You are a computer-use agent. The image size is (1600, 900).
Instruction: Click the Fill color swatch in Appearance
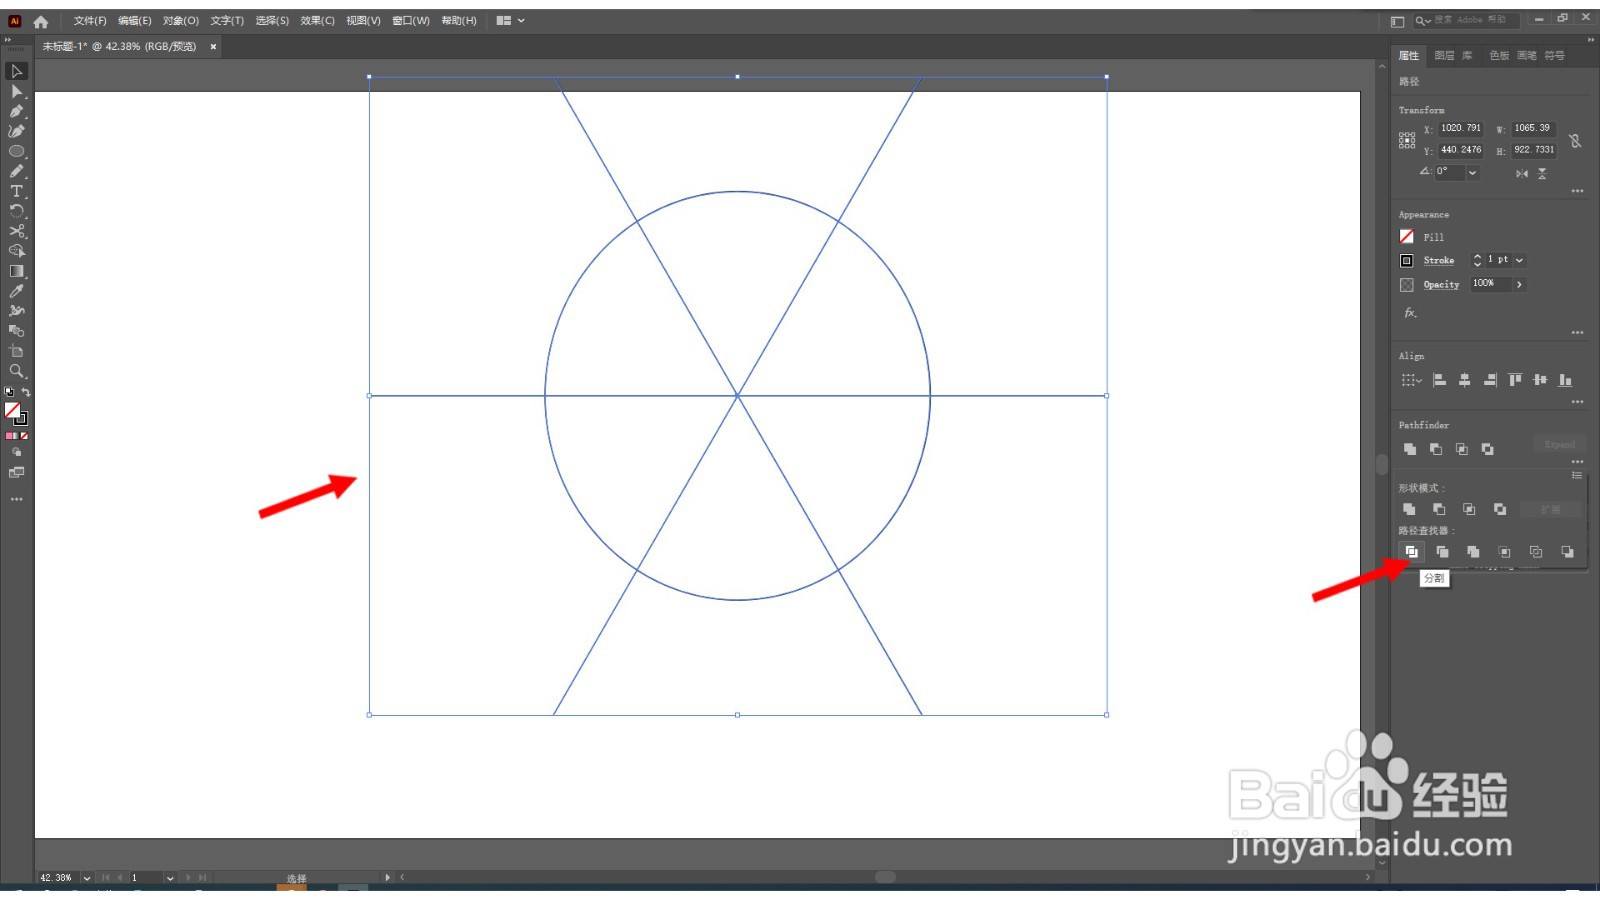(x=1406, y=237)
